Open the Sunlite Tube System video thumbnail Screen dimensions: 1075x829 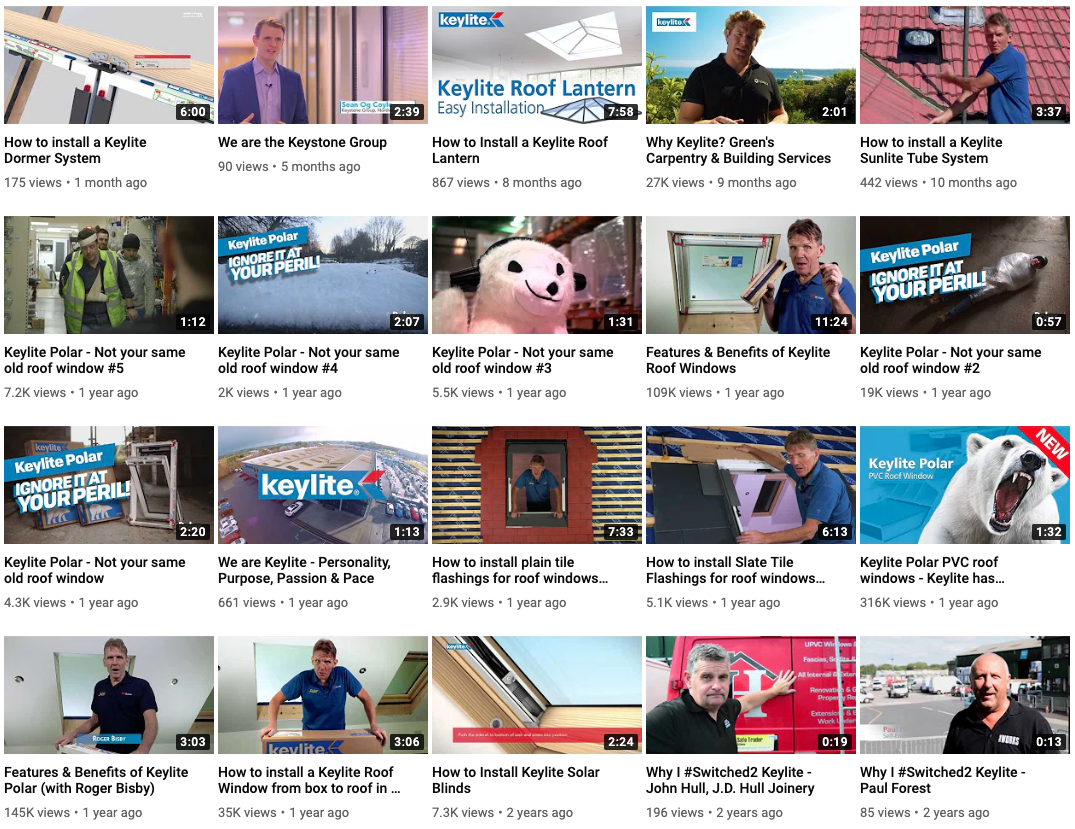(965, 65)
